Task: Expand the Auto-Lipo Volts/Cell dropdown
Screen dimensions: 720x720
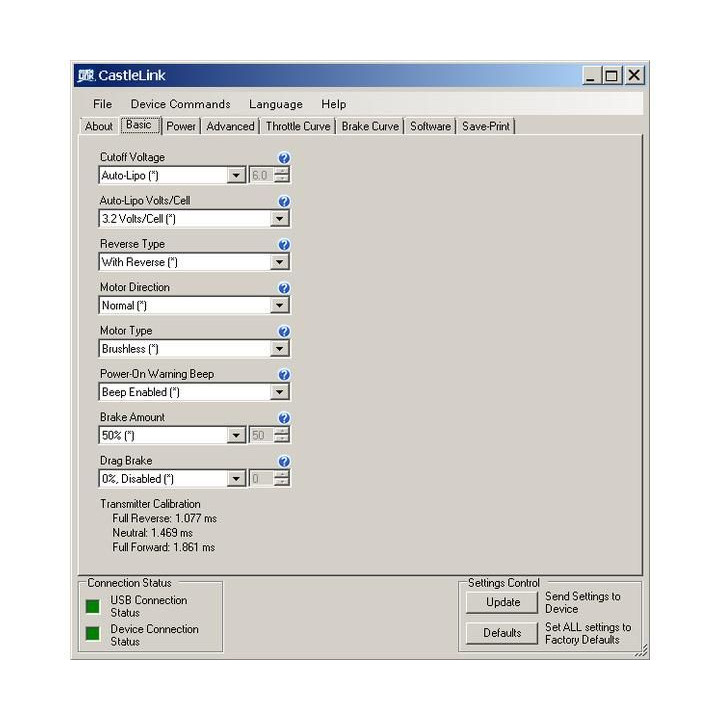Action: point(279,219)
